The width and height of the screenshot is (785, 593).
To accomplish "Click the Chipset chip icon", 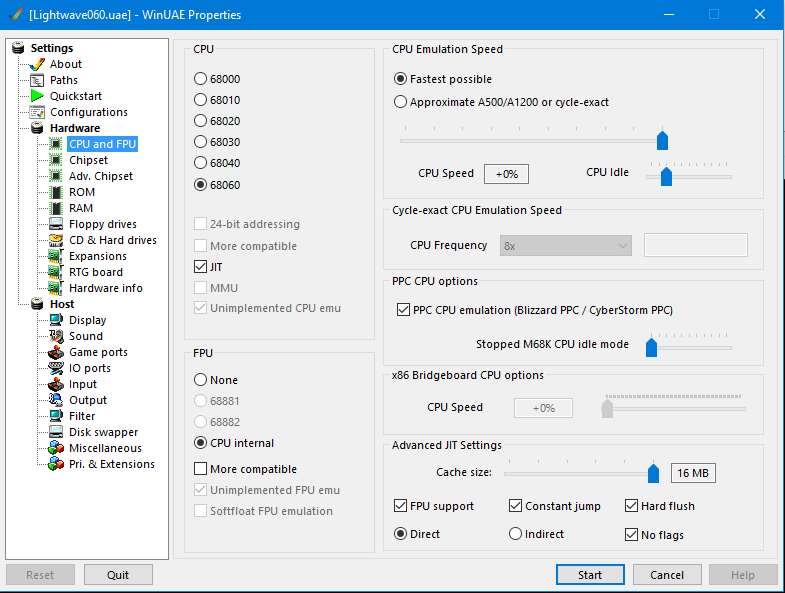I will [56, 160].
